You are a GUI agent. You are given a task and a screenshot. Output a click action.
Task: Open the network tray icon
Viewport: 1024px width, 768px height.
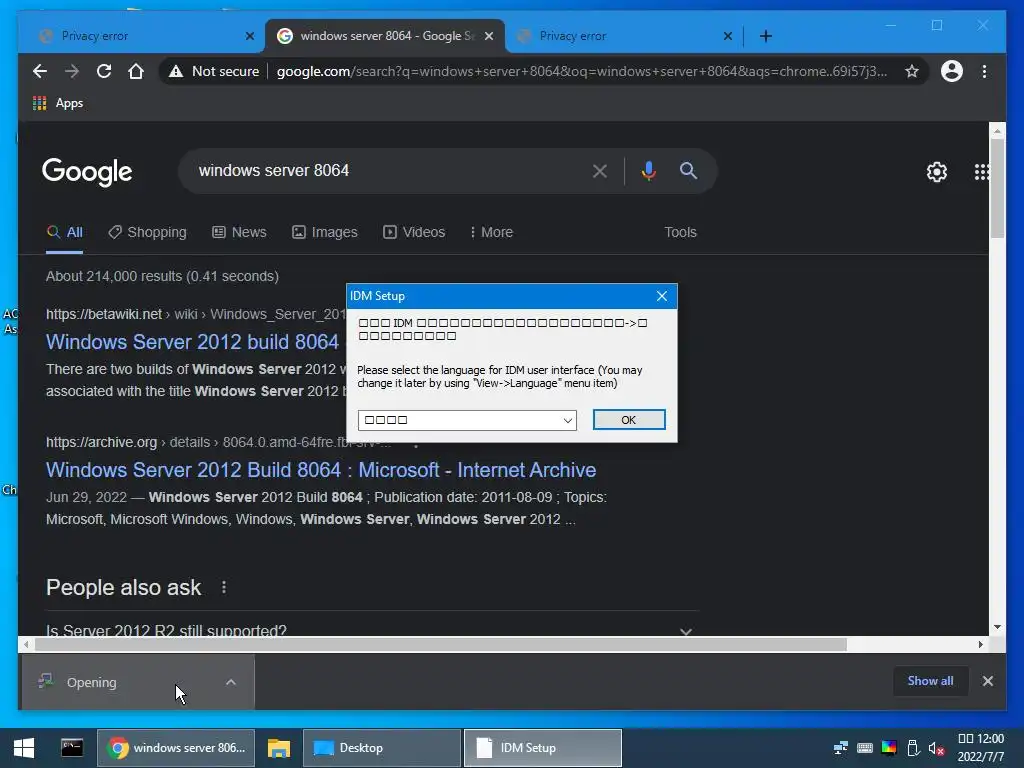pos(840,748)
